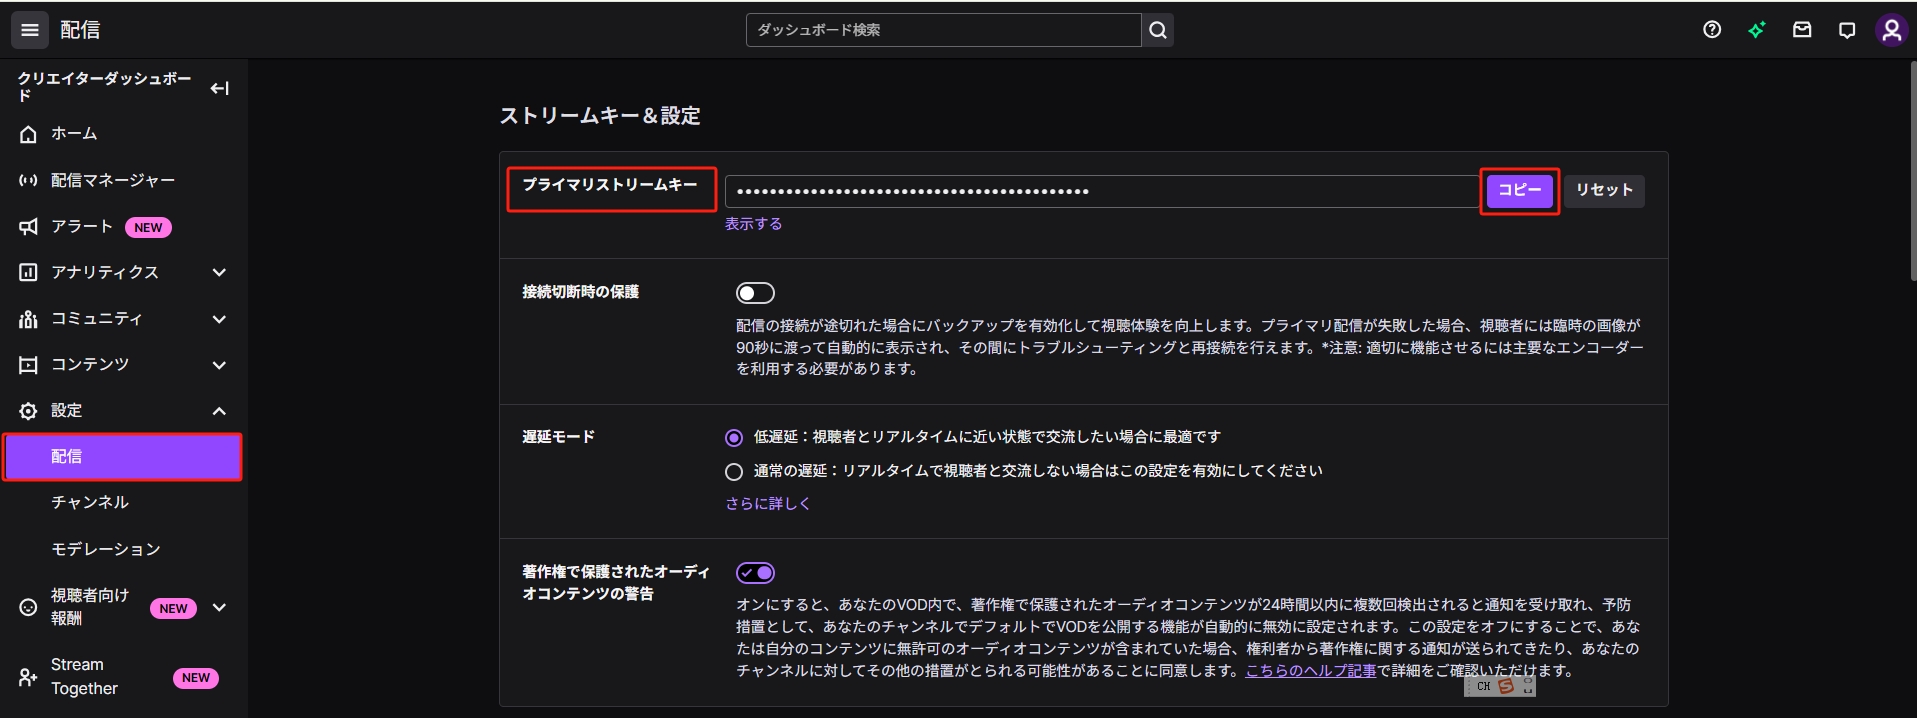Open the hamburger navigation menu
Image resolution: width=1917 pixels, height=718 pixels.
pos(30,30)
